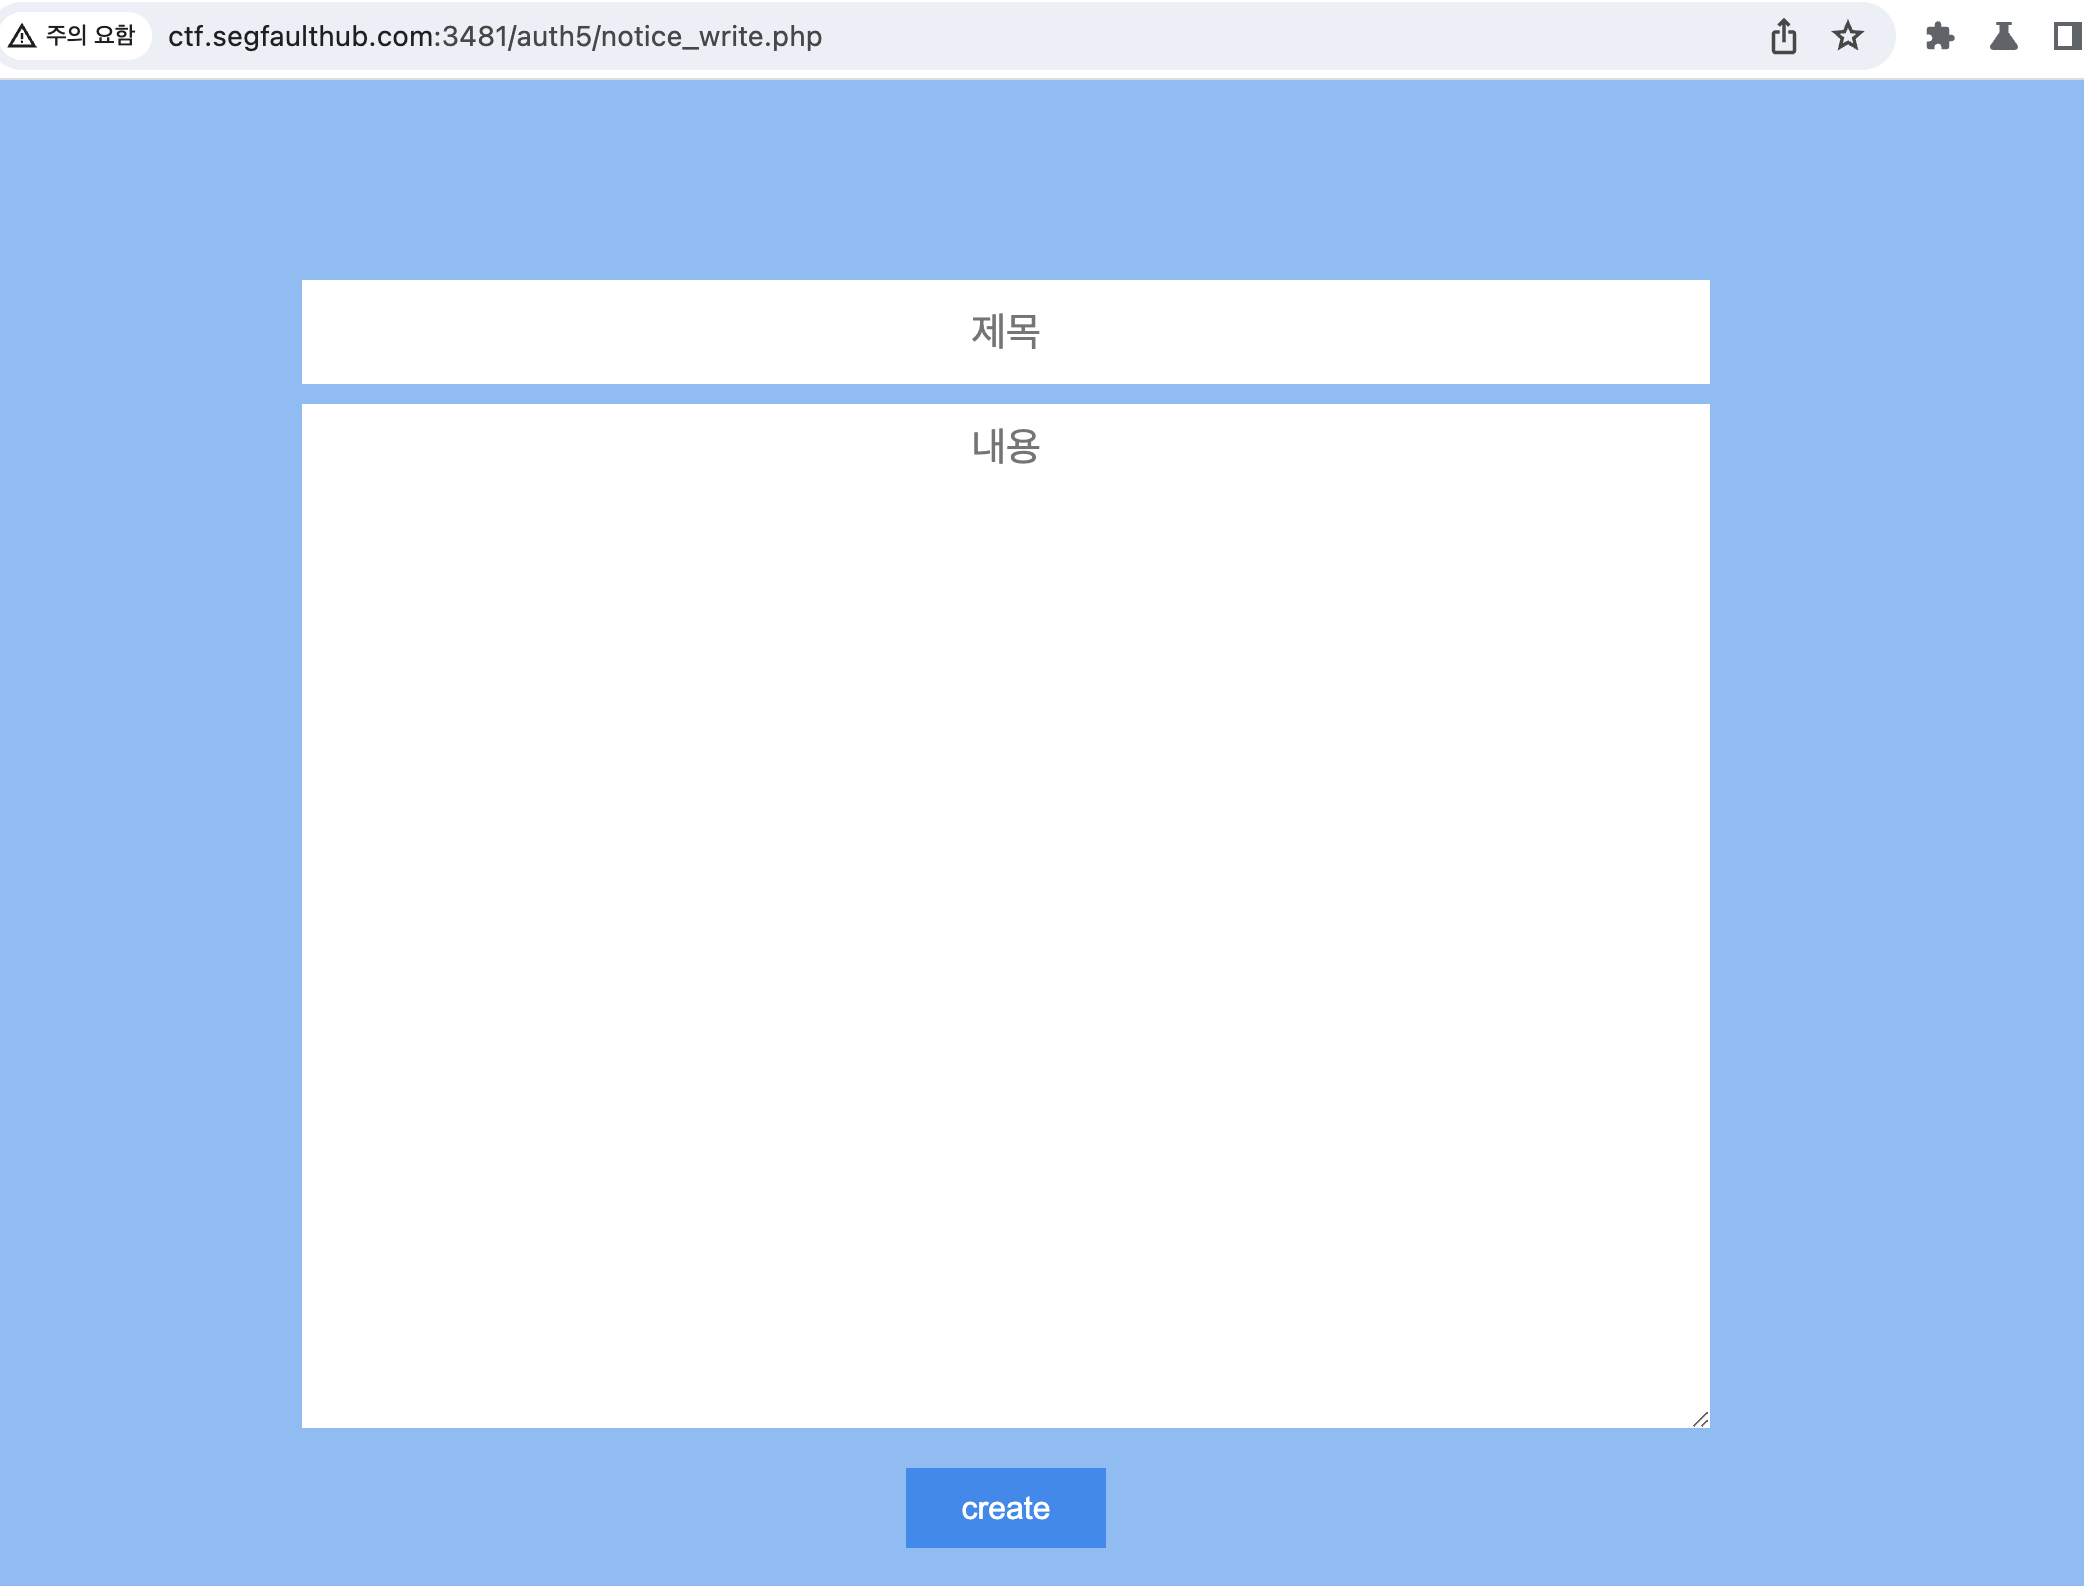Click the security warning triangle icon
Screen dimensions: 2084x1586
click(x=22, y=37)
